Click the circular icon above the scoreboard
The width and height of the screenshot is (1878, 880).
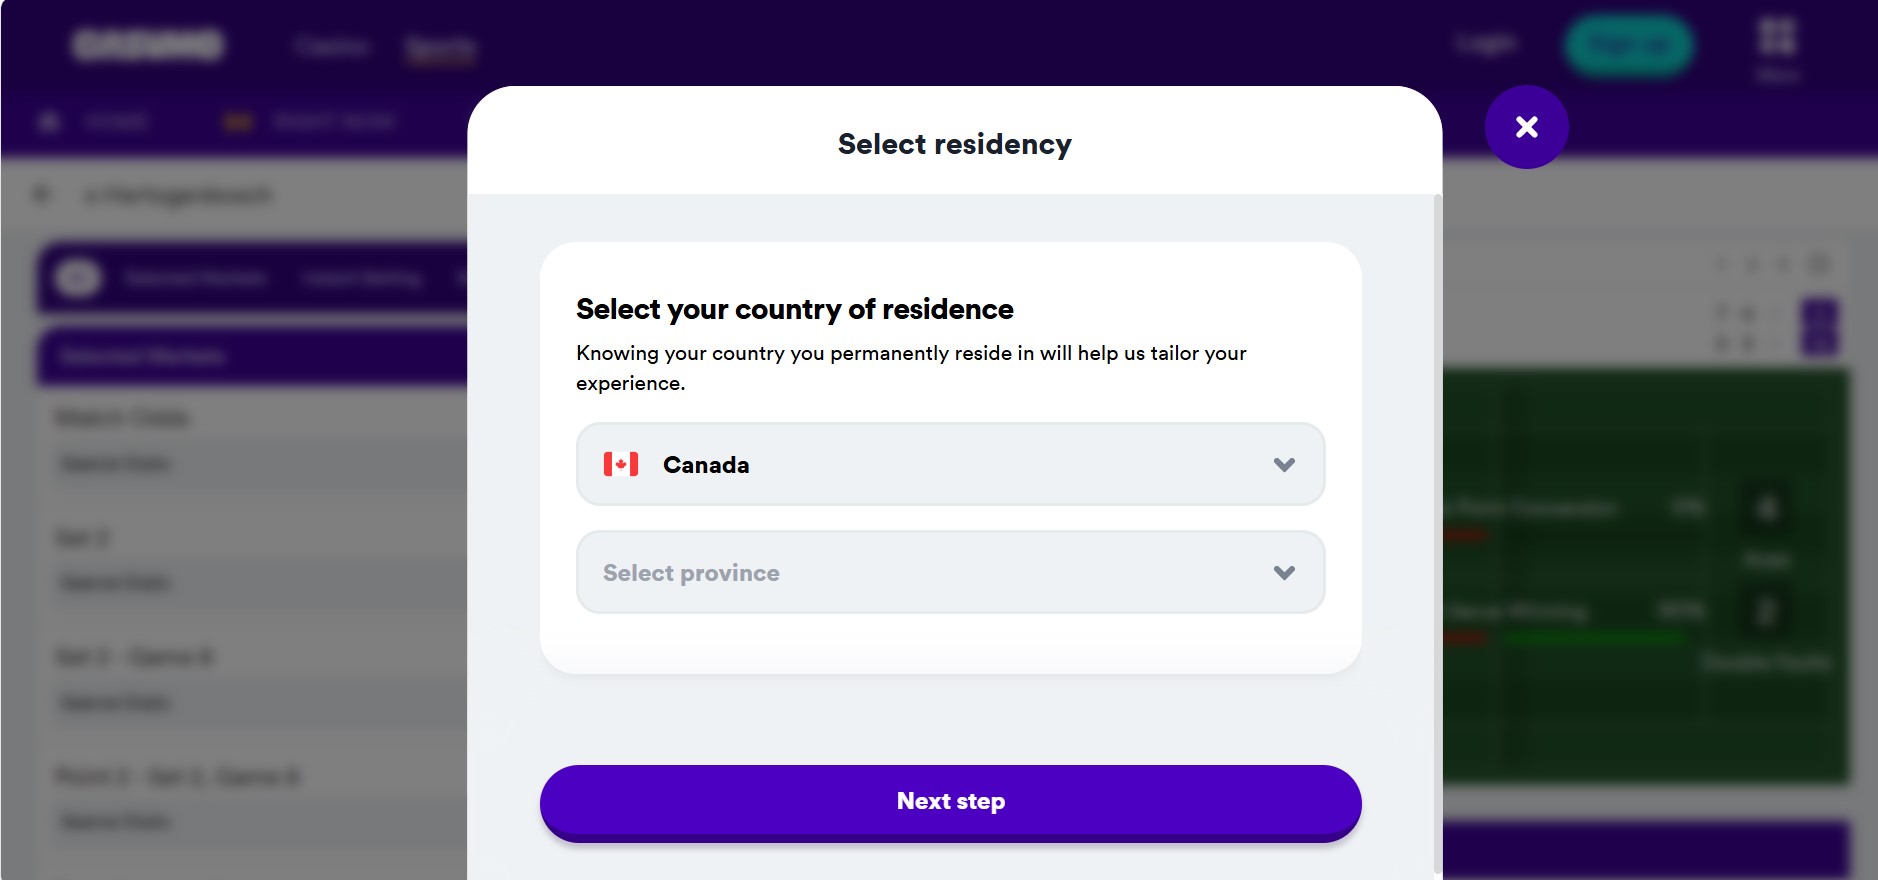[1820, 264]
